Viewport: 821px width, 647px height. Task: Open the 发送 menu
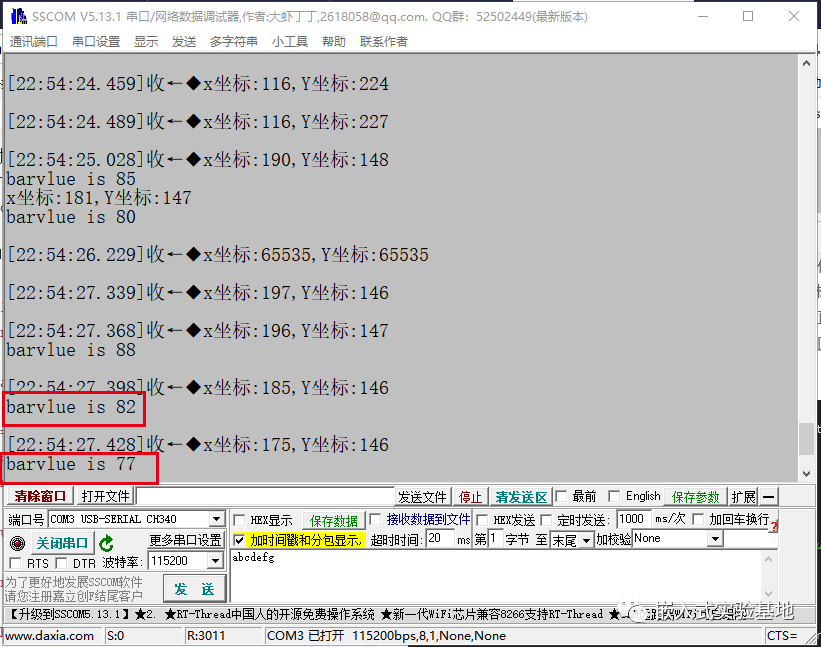click(184, 41)
